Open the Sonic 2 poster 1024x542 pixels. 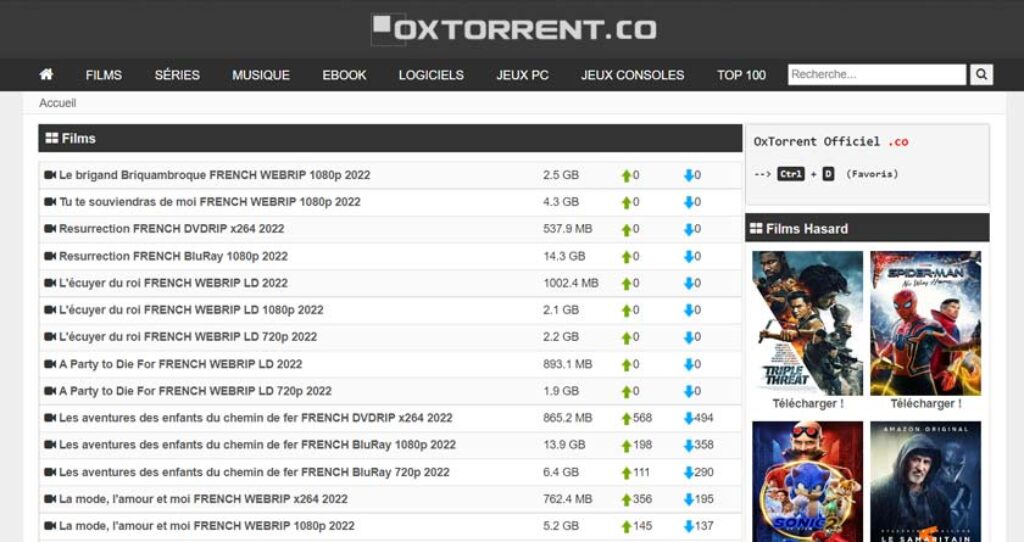807,481
